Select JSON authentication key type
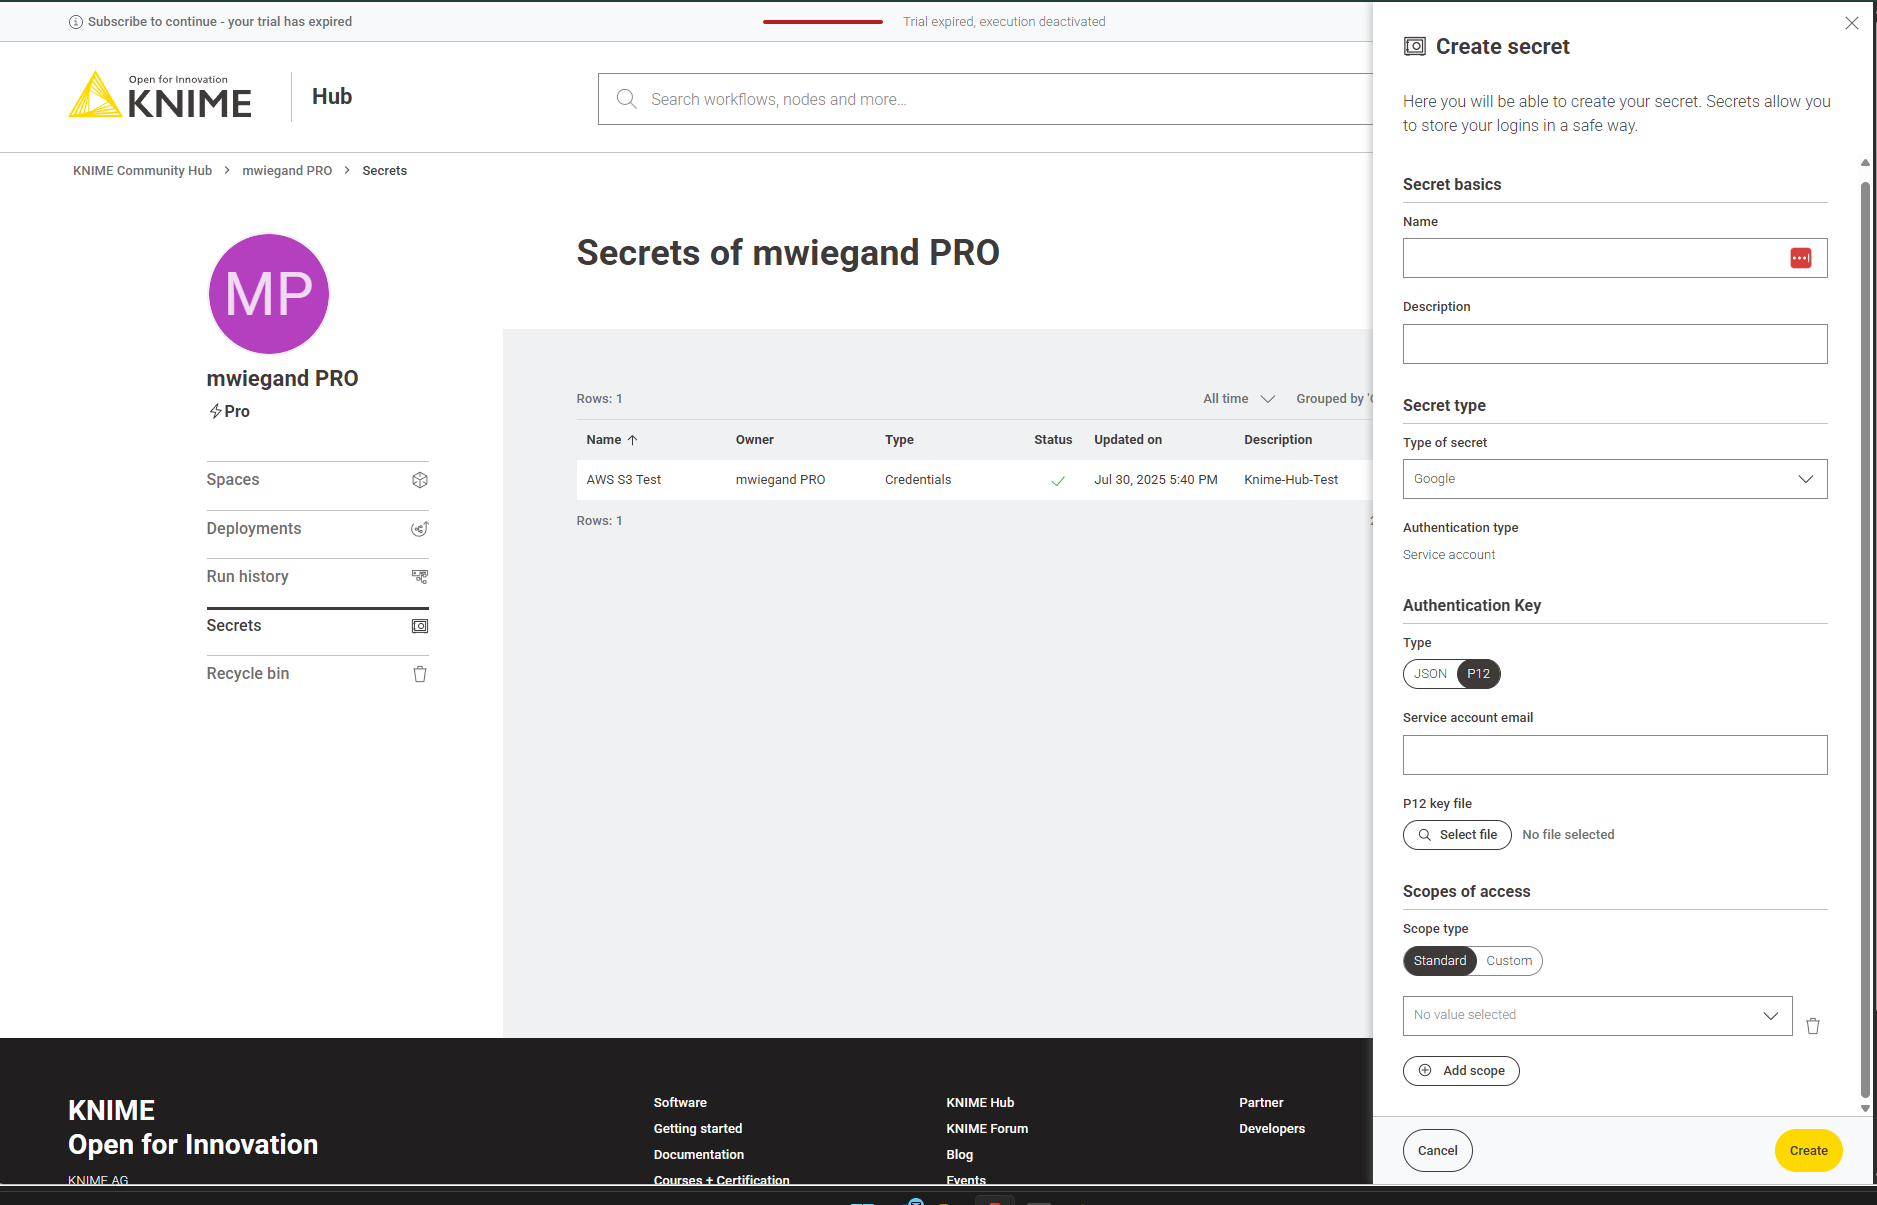 [1430, 674]
